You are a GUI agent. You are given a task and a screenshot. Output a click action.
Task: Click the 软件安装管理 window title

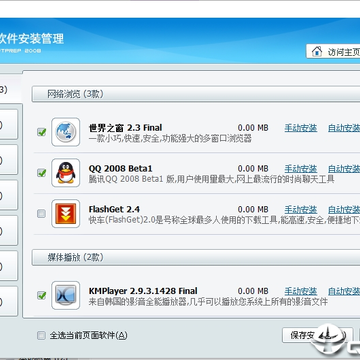click(x=32, y=38)
